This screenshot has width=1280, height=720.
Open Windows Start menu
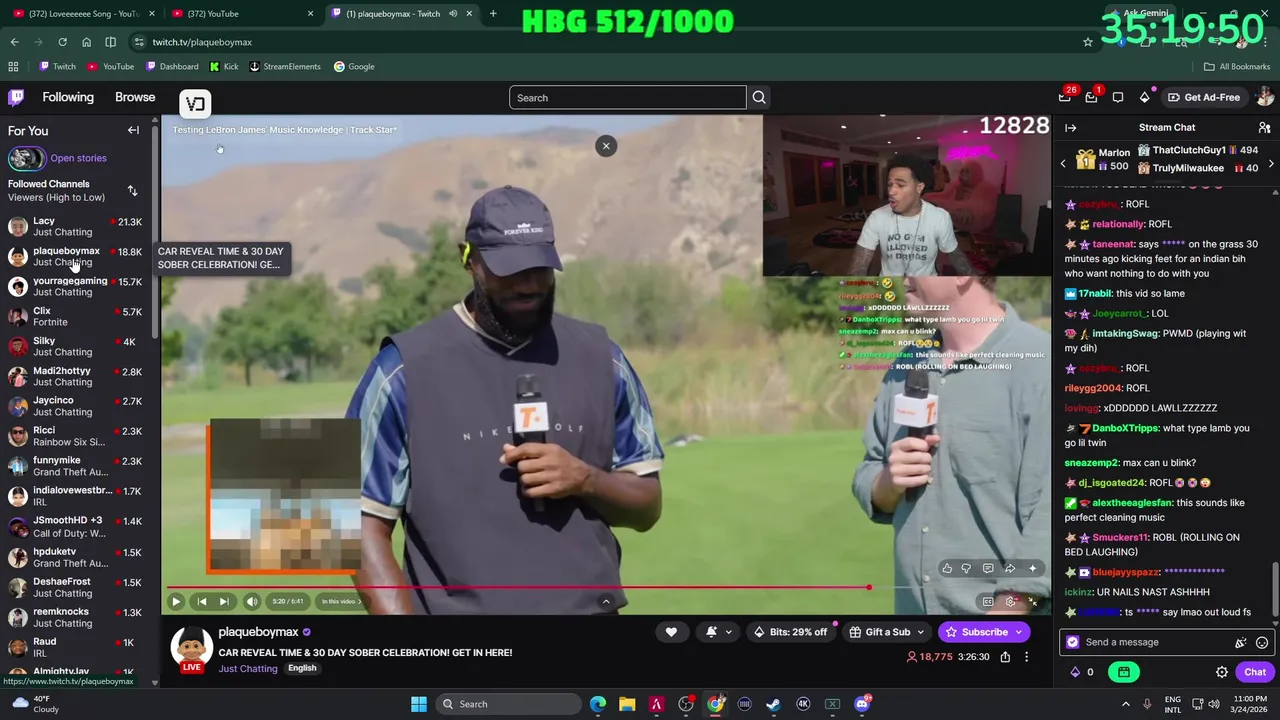point(419,704)
